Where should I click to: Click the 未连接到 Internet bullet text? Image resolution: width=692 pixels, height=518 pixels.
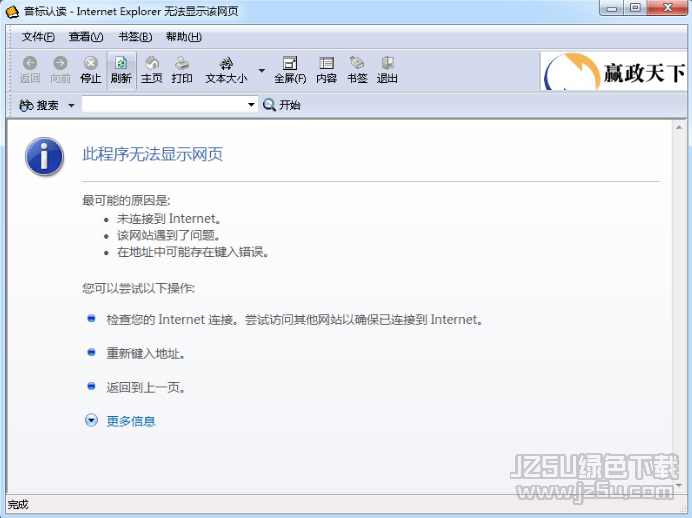[169, 218]
